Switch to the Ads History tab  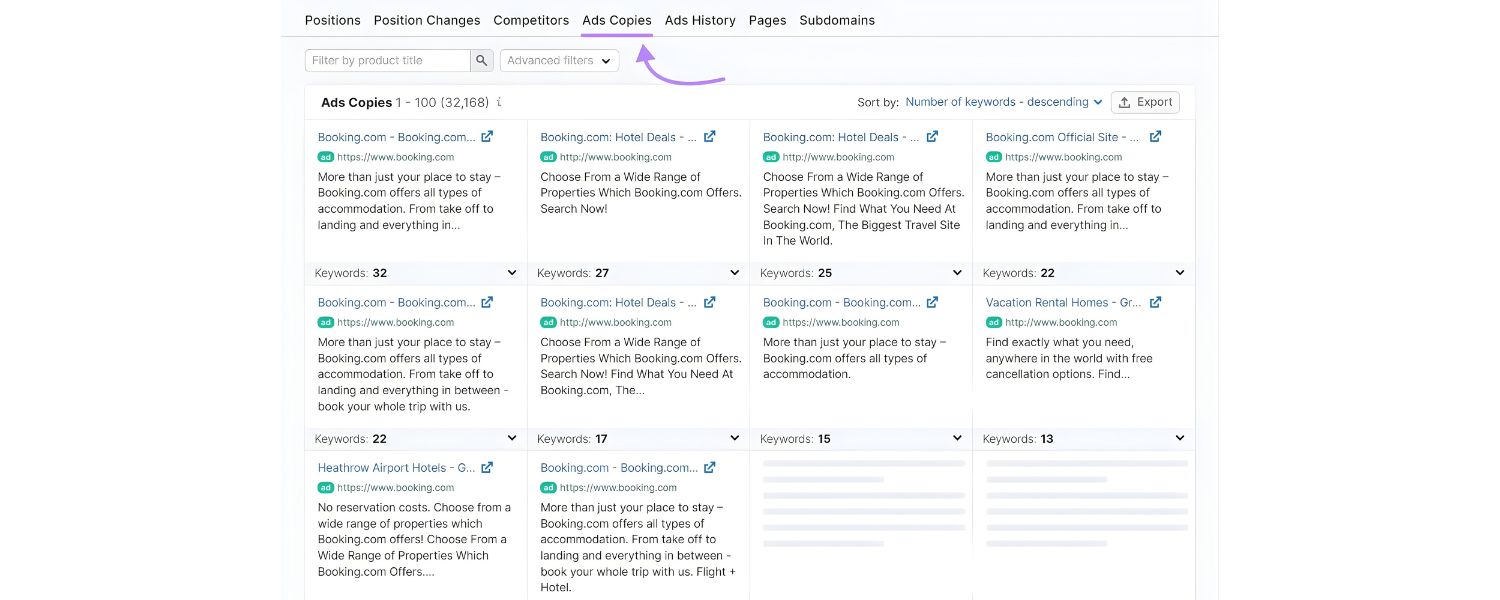coord(700,20)
